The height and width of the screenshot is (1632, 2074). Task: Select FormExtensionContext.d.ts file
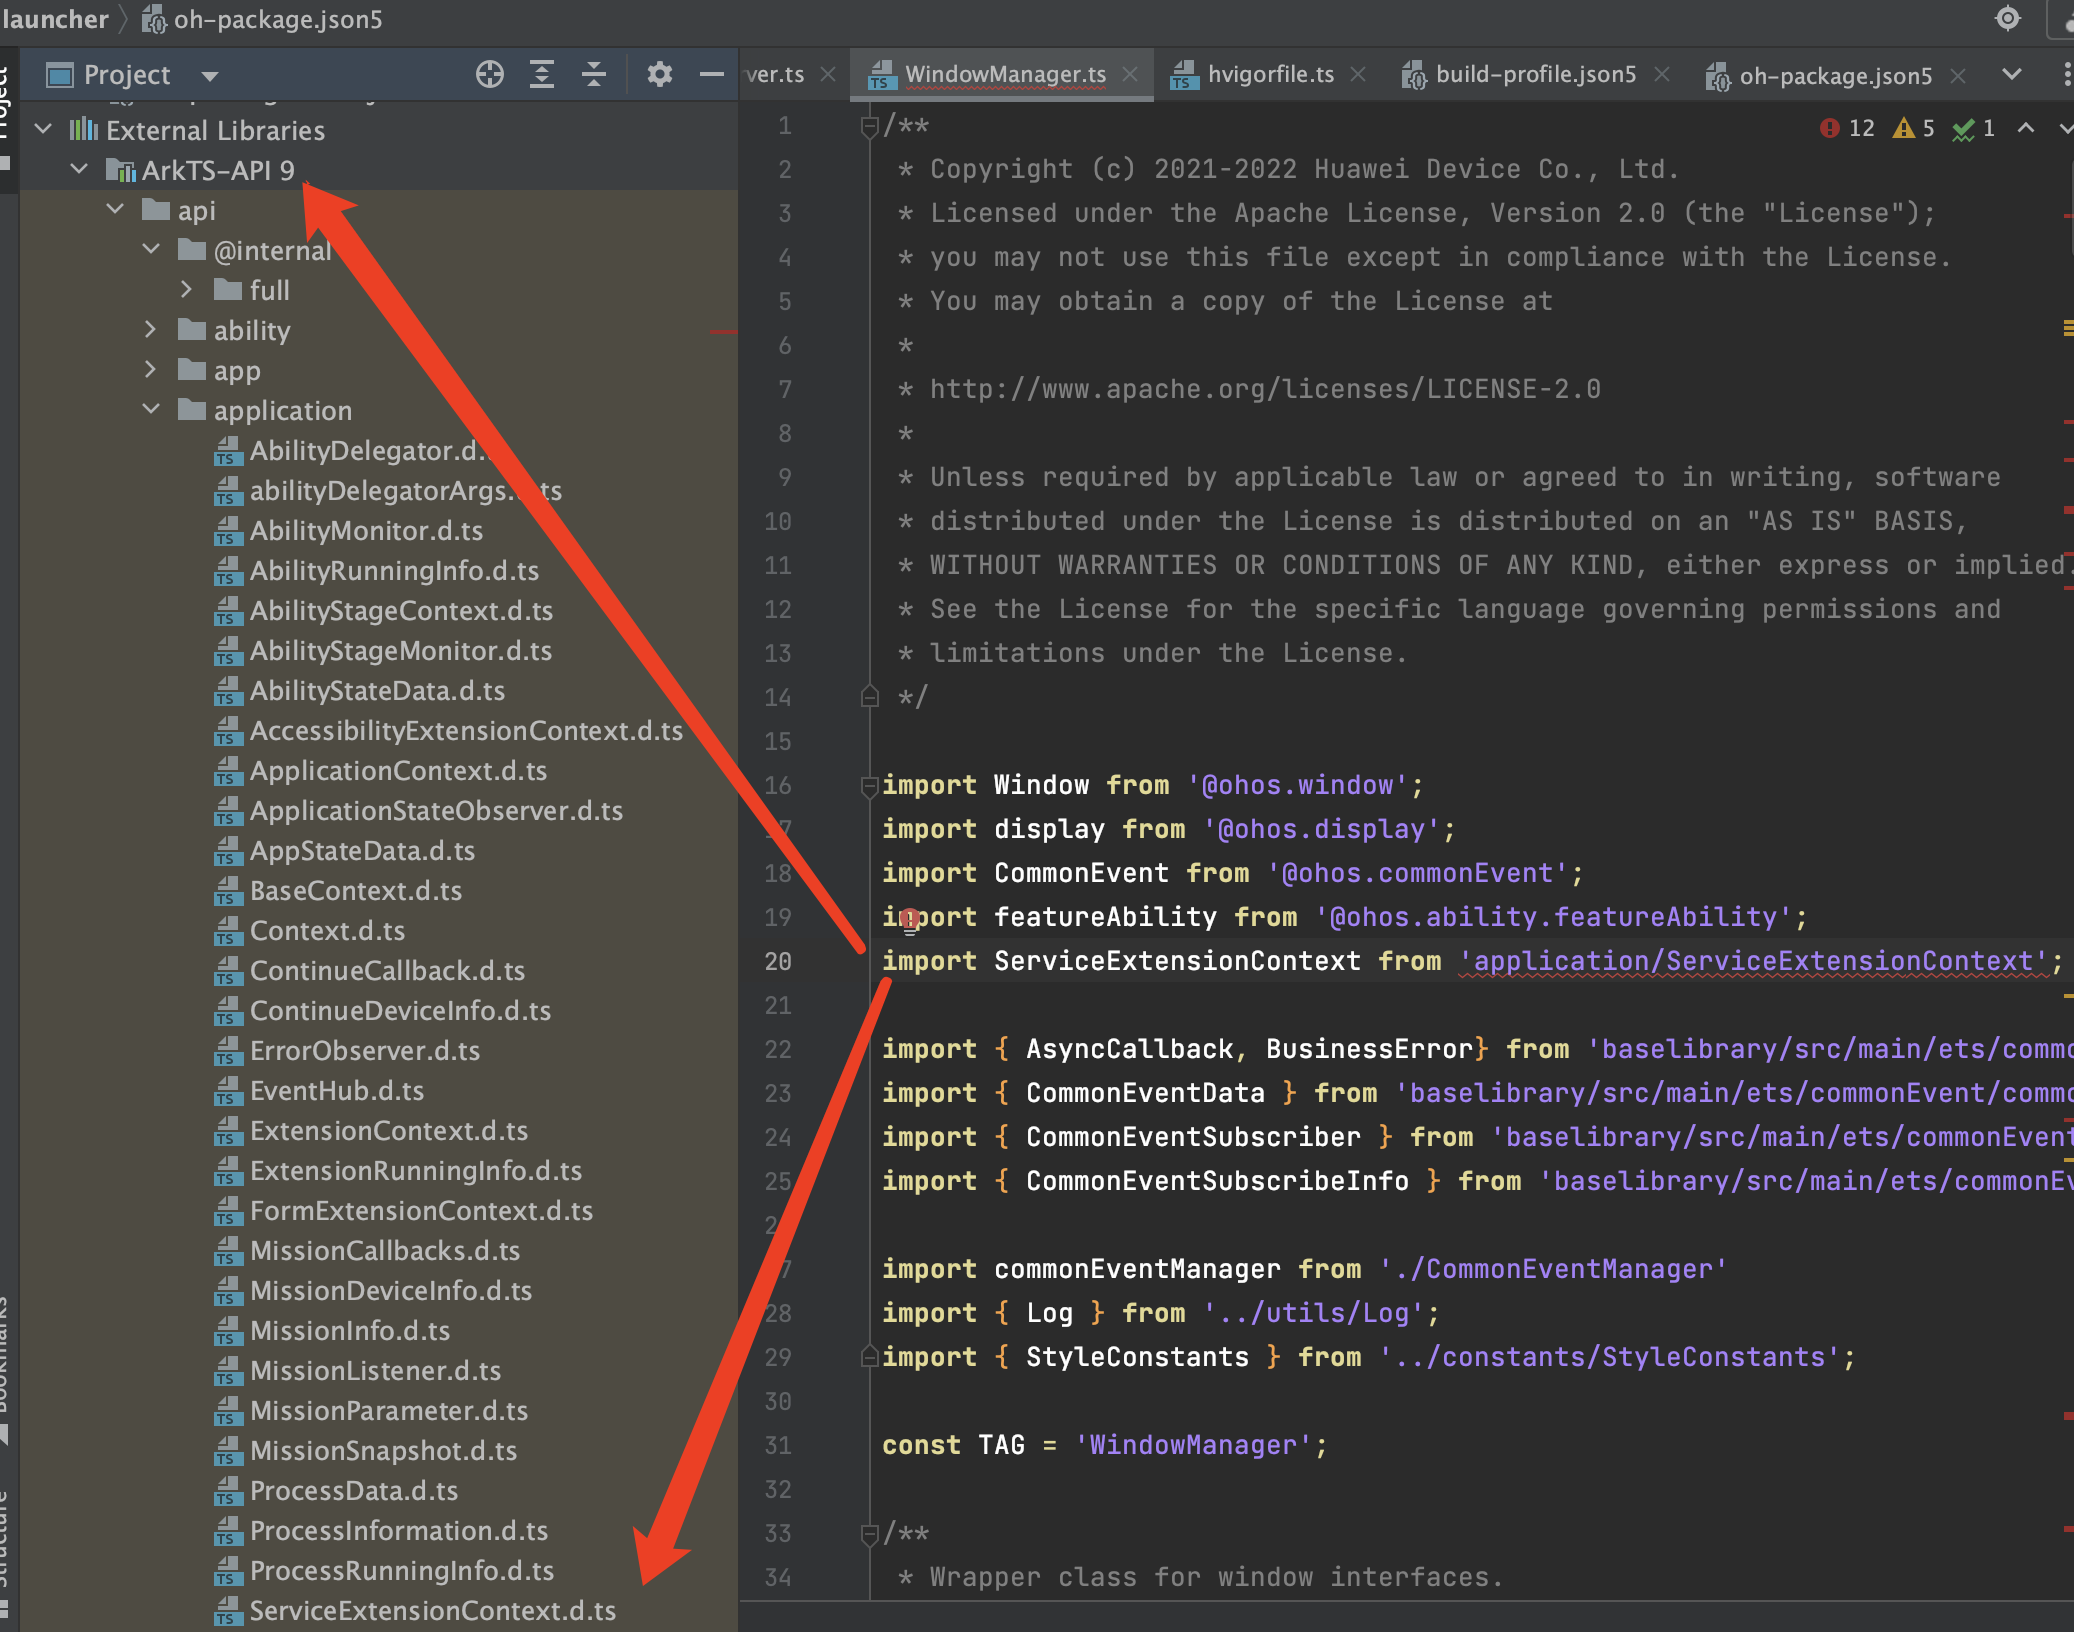click(x=421, y=1211)
